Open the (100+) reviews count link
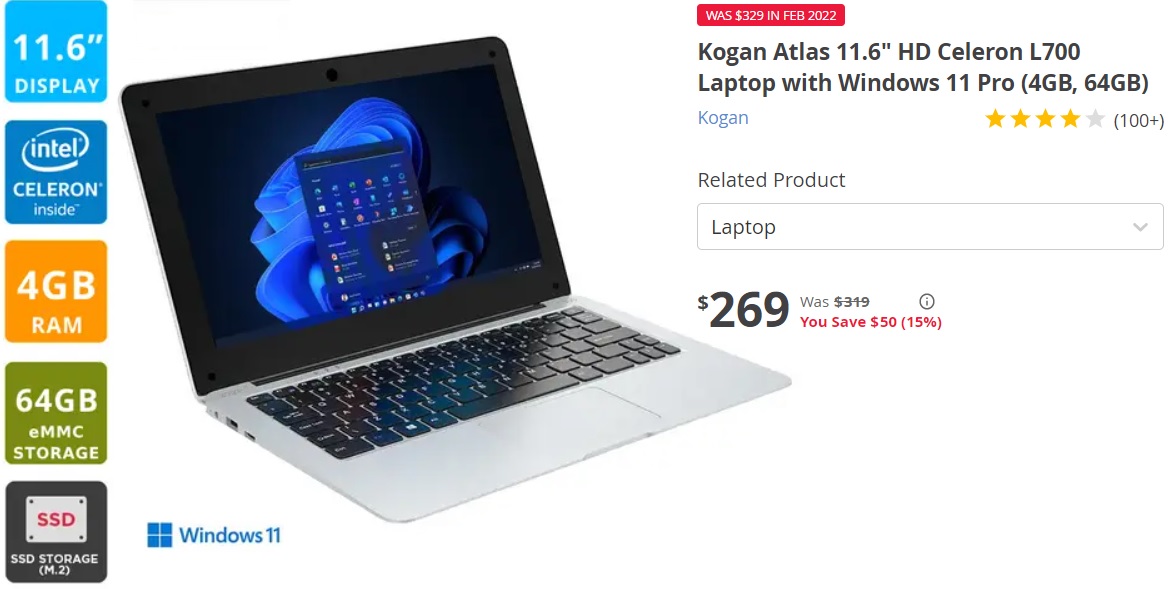Viewport: 1171px width, 589px height. tap(1138, 120)
